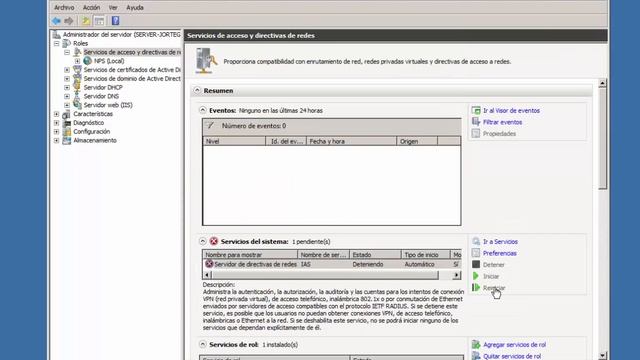The image size is (640, 360).
Task: Click the Configuración node icon
Action: 67,131
